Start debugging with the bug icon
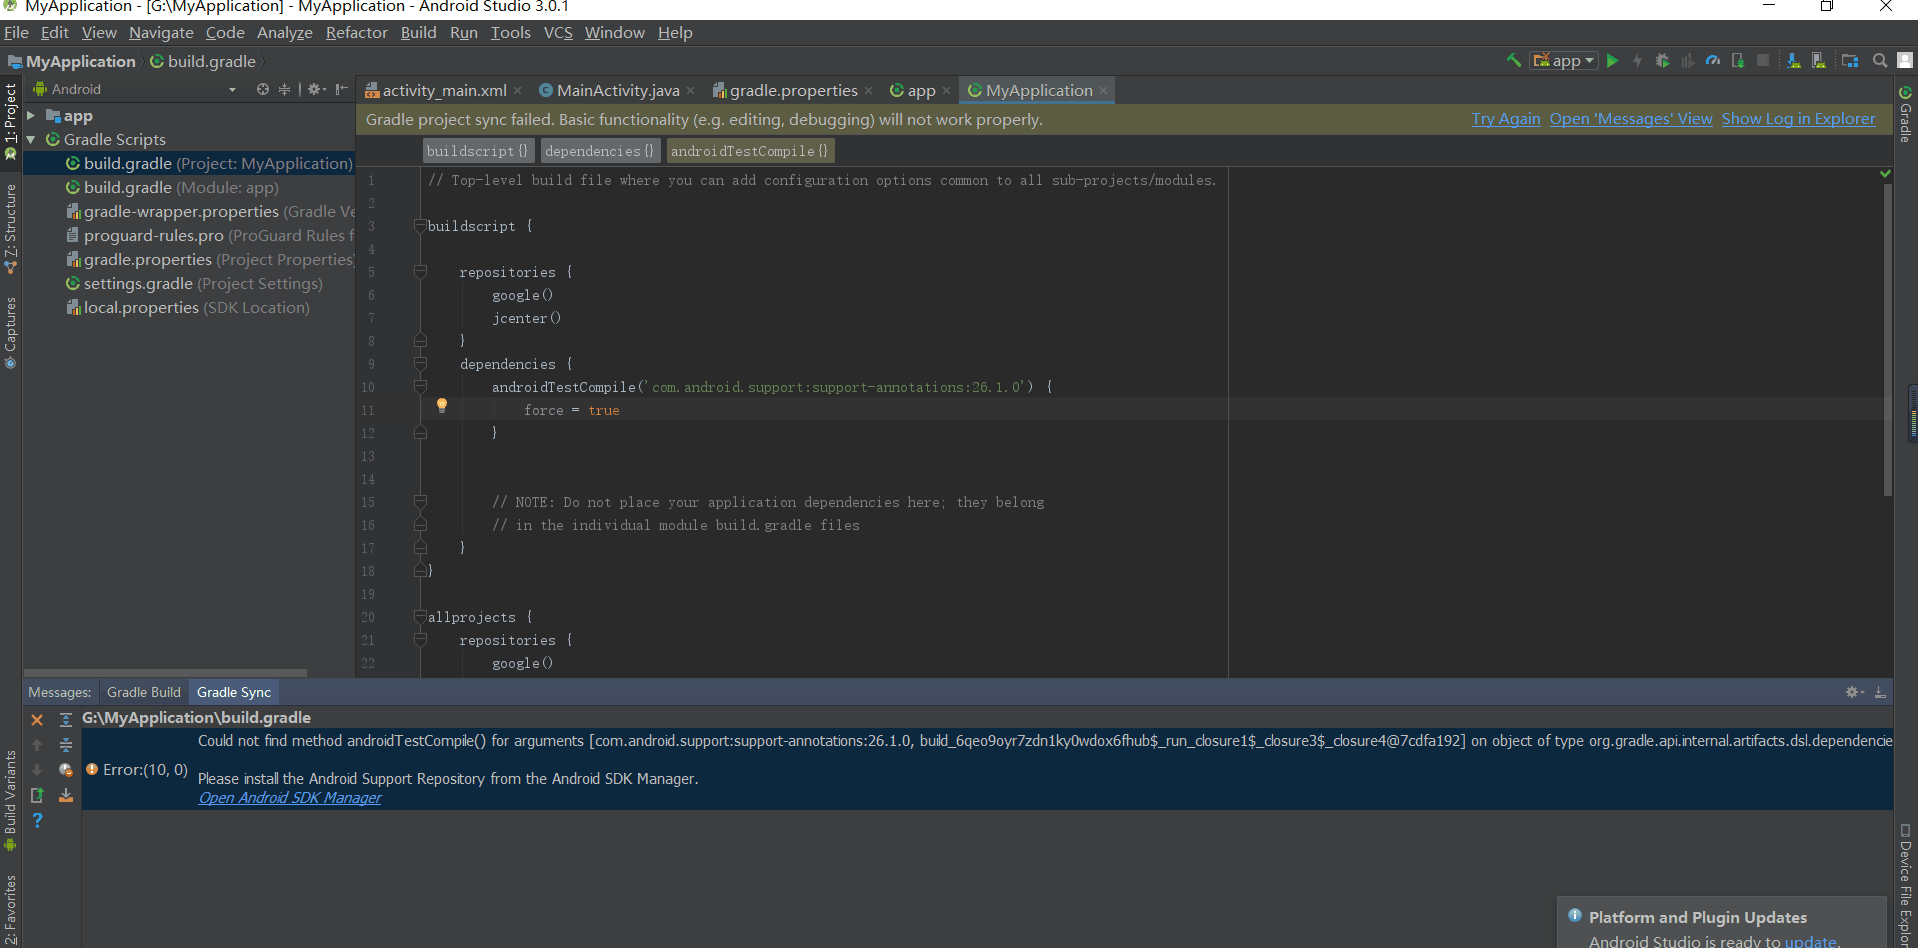 pyautogui.click(x=1662, y=61)
